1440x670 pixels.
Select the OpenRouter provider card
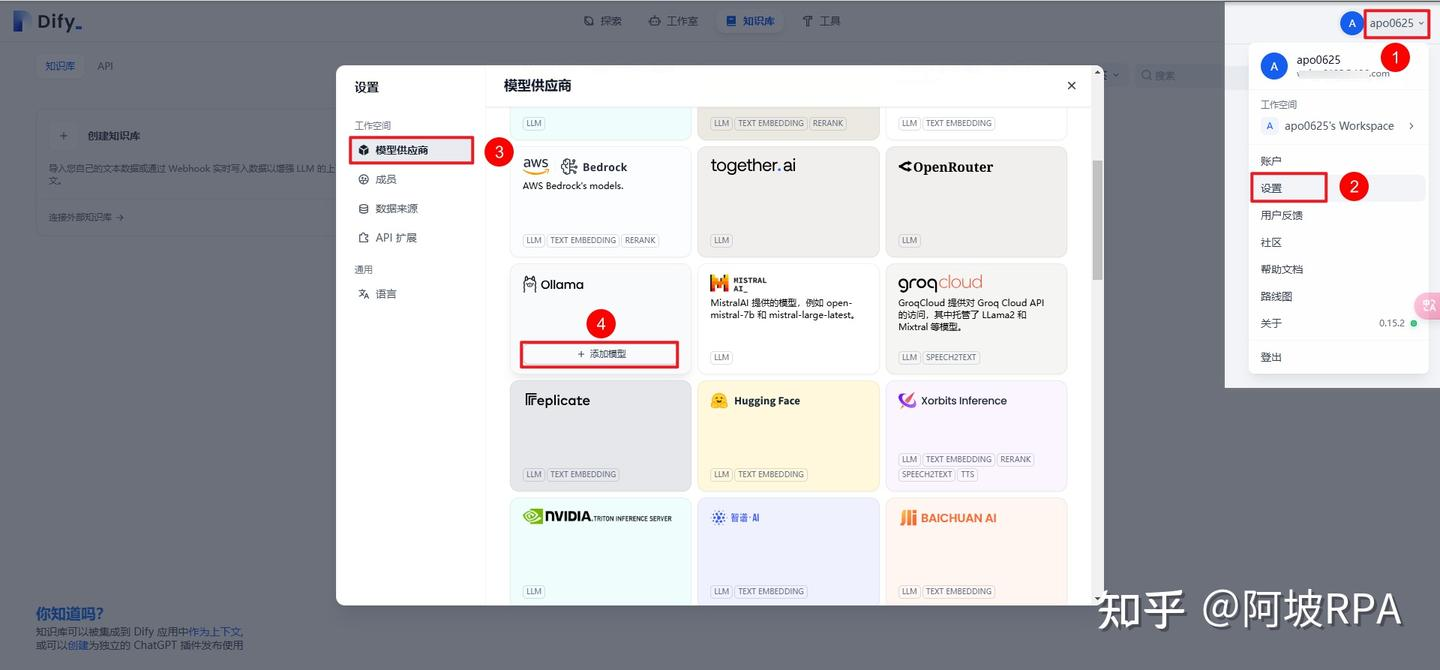(976, 201)
